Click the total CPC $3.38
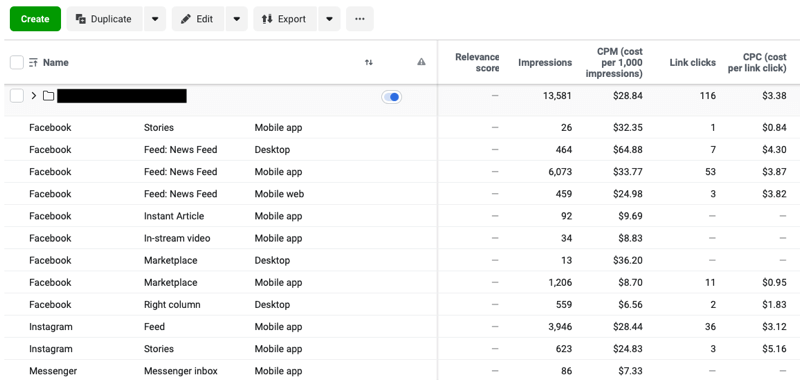The height and width of the screenshot is (380, 800). click(x=773, y=95)
